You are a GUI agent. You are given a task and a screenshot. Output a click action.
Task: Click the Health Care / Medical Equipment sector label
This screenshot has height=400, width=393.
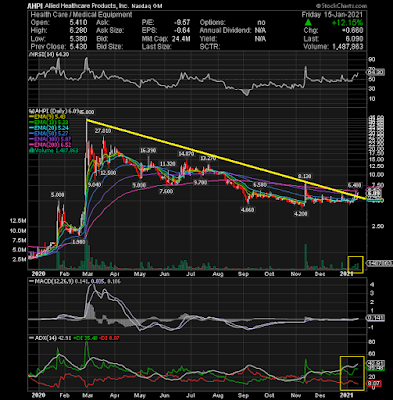point(81,15)
